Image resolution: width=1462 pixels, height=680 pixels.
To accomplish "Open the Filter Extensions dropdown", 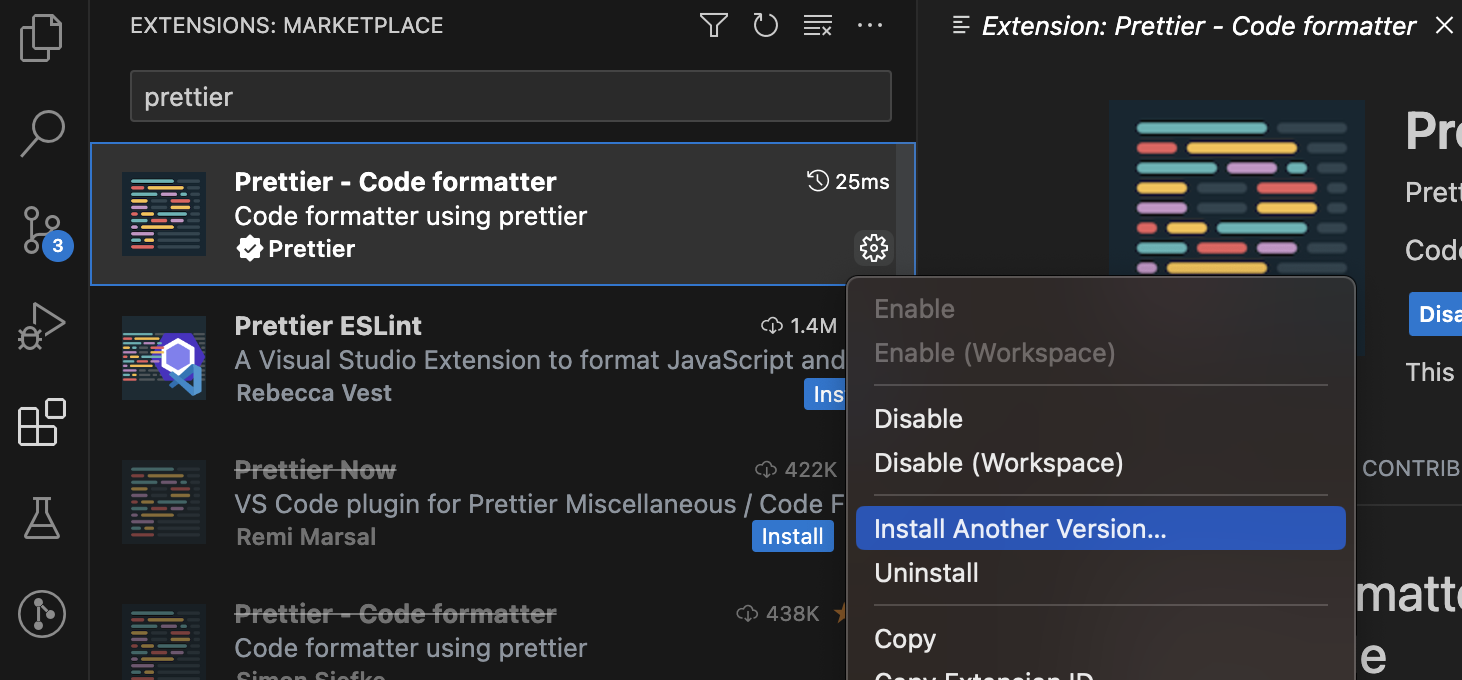I will (712, 25).
